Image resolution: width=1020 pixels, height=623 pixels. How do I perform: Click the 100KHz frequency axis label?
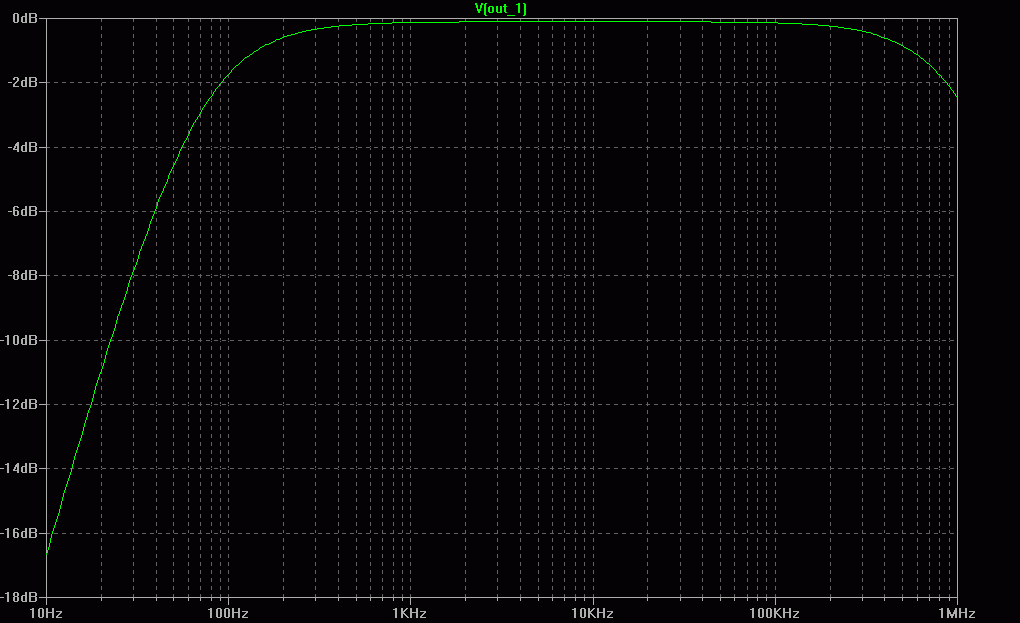tap(774, 613)
